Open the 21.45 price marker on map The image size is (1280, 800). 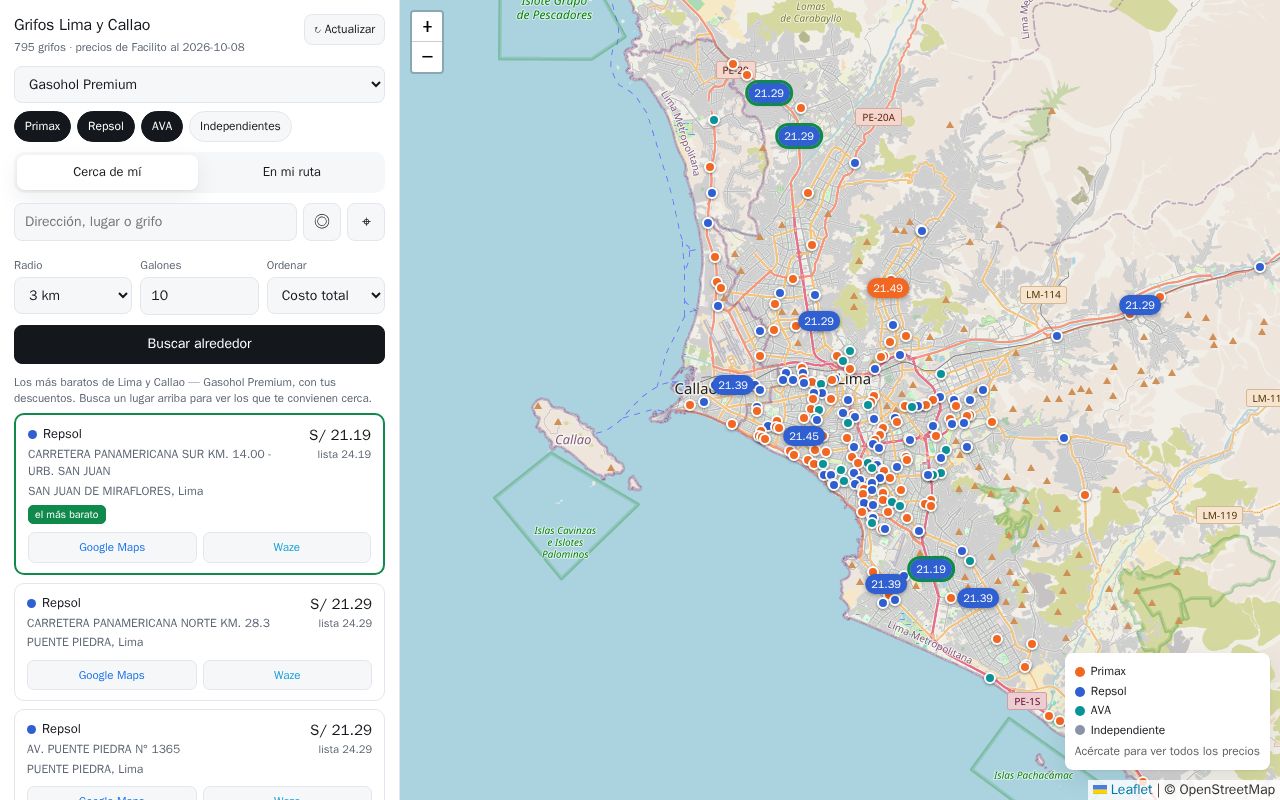click(x=804, y=436)
